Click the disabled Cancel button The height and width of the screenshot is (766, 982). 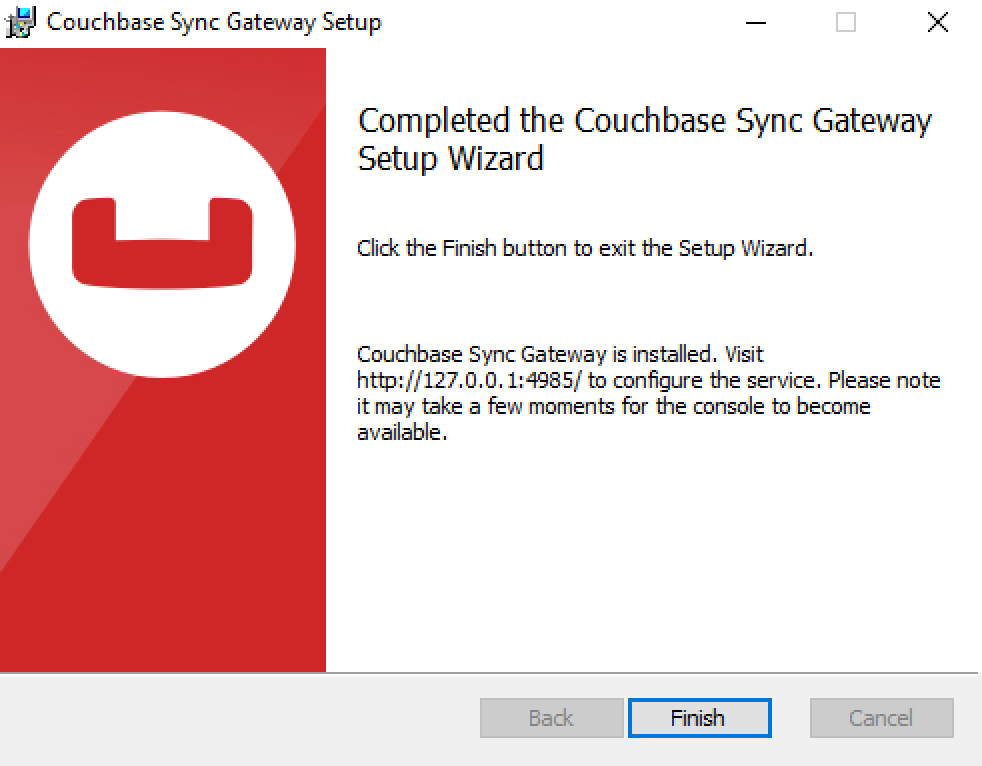click(881, 718)
